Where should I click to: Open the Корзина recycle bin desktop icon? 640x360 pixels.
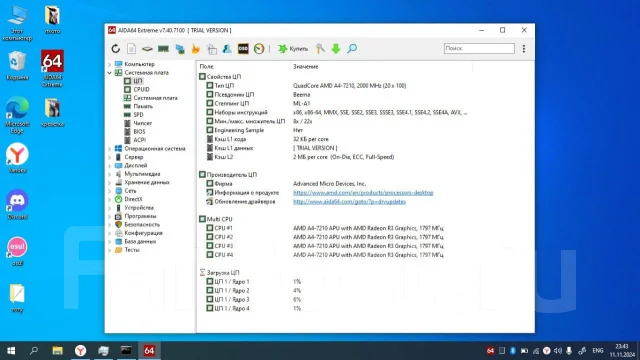click(17, 65)
